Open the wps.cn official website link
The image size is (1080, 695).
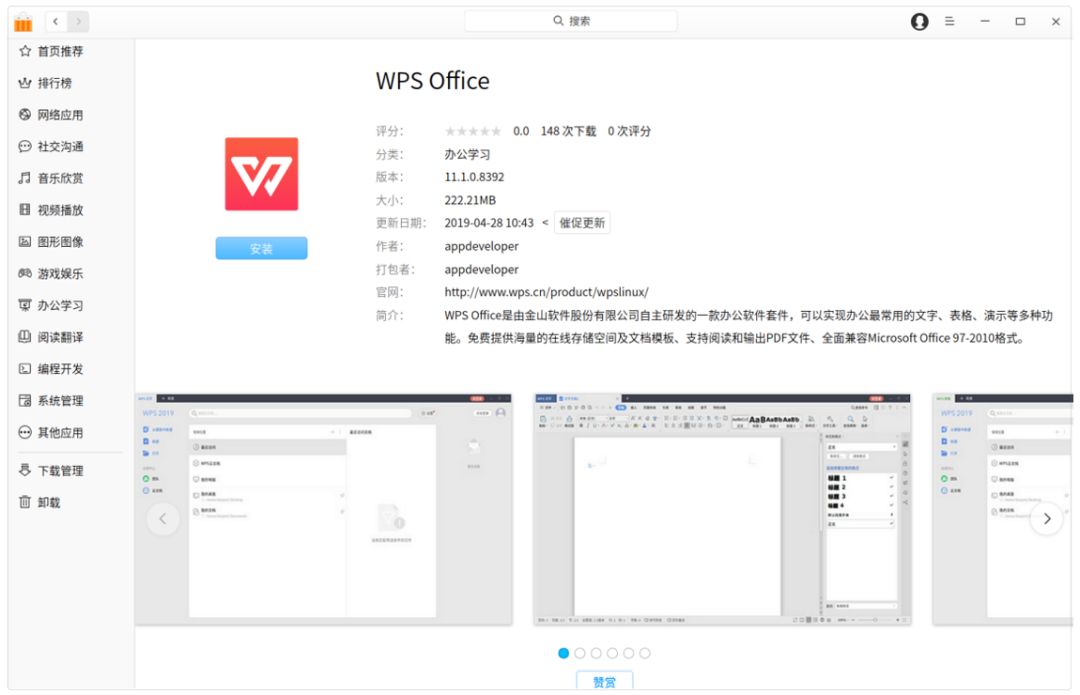point(546,292)
